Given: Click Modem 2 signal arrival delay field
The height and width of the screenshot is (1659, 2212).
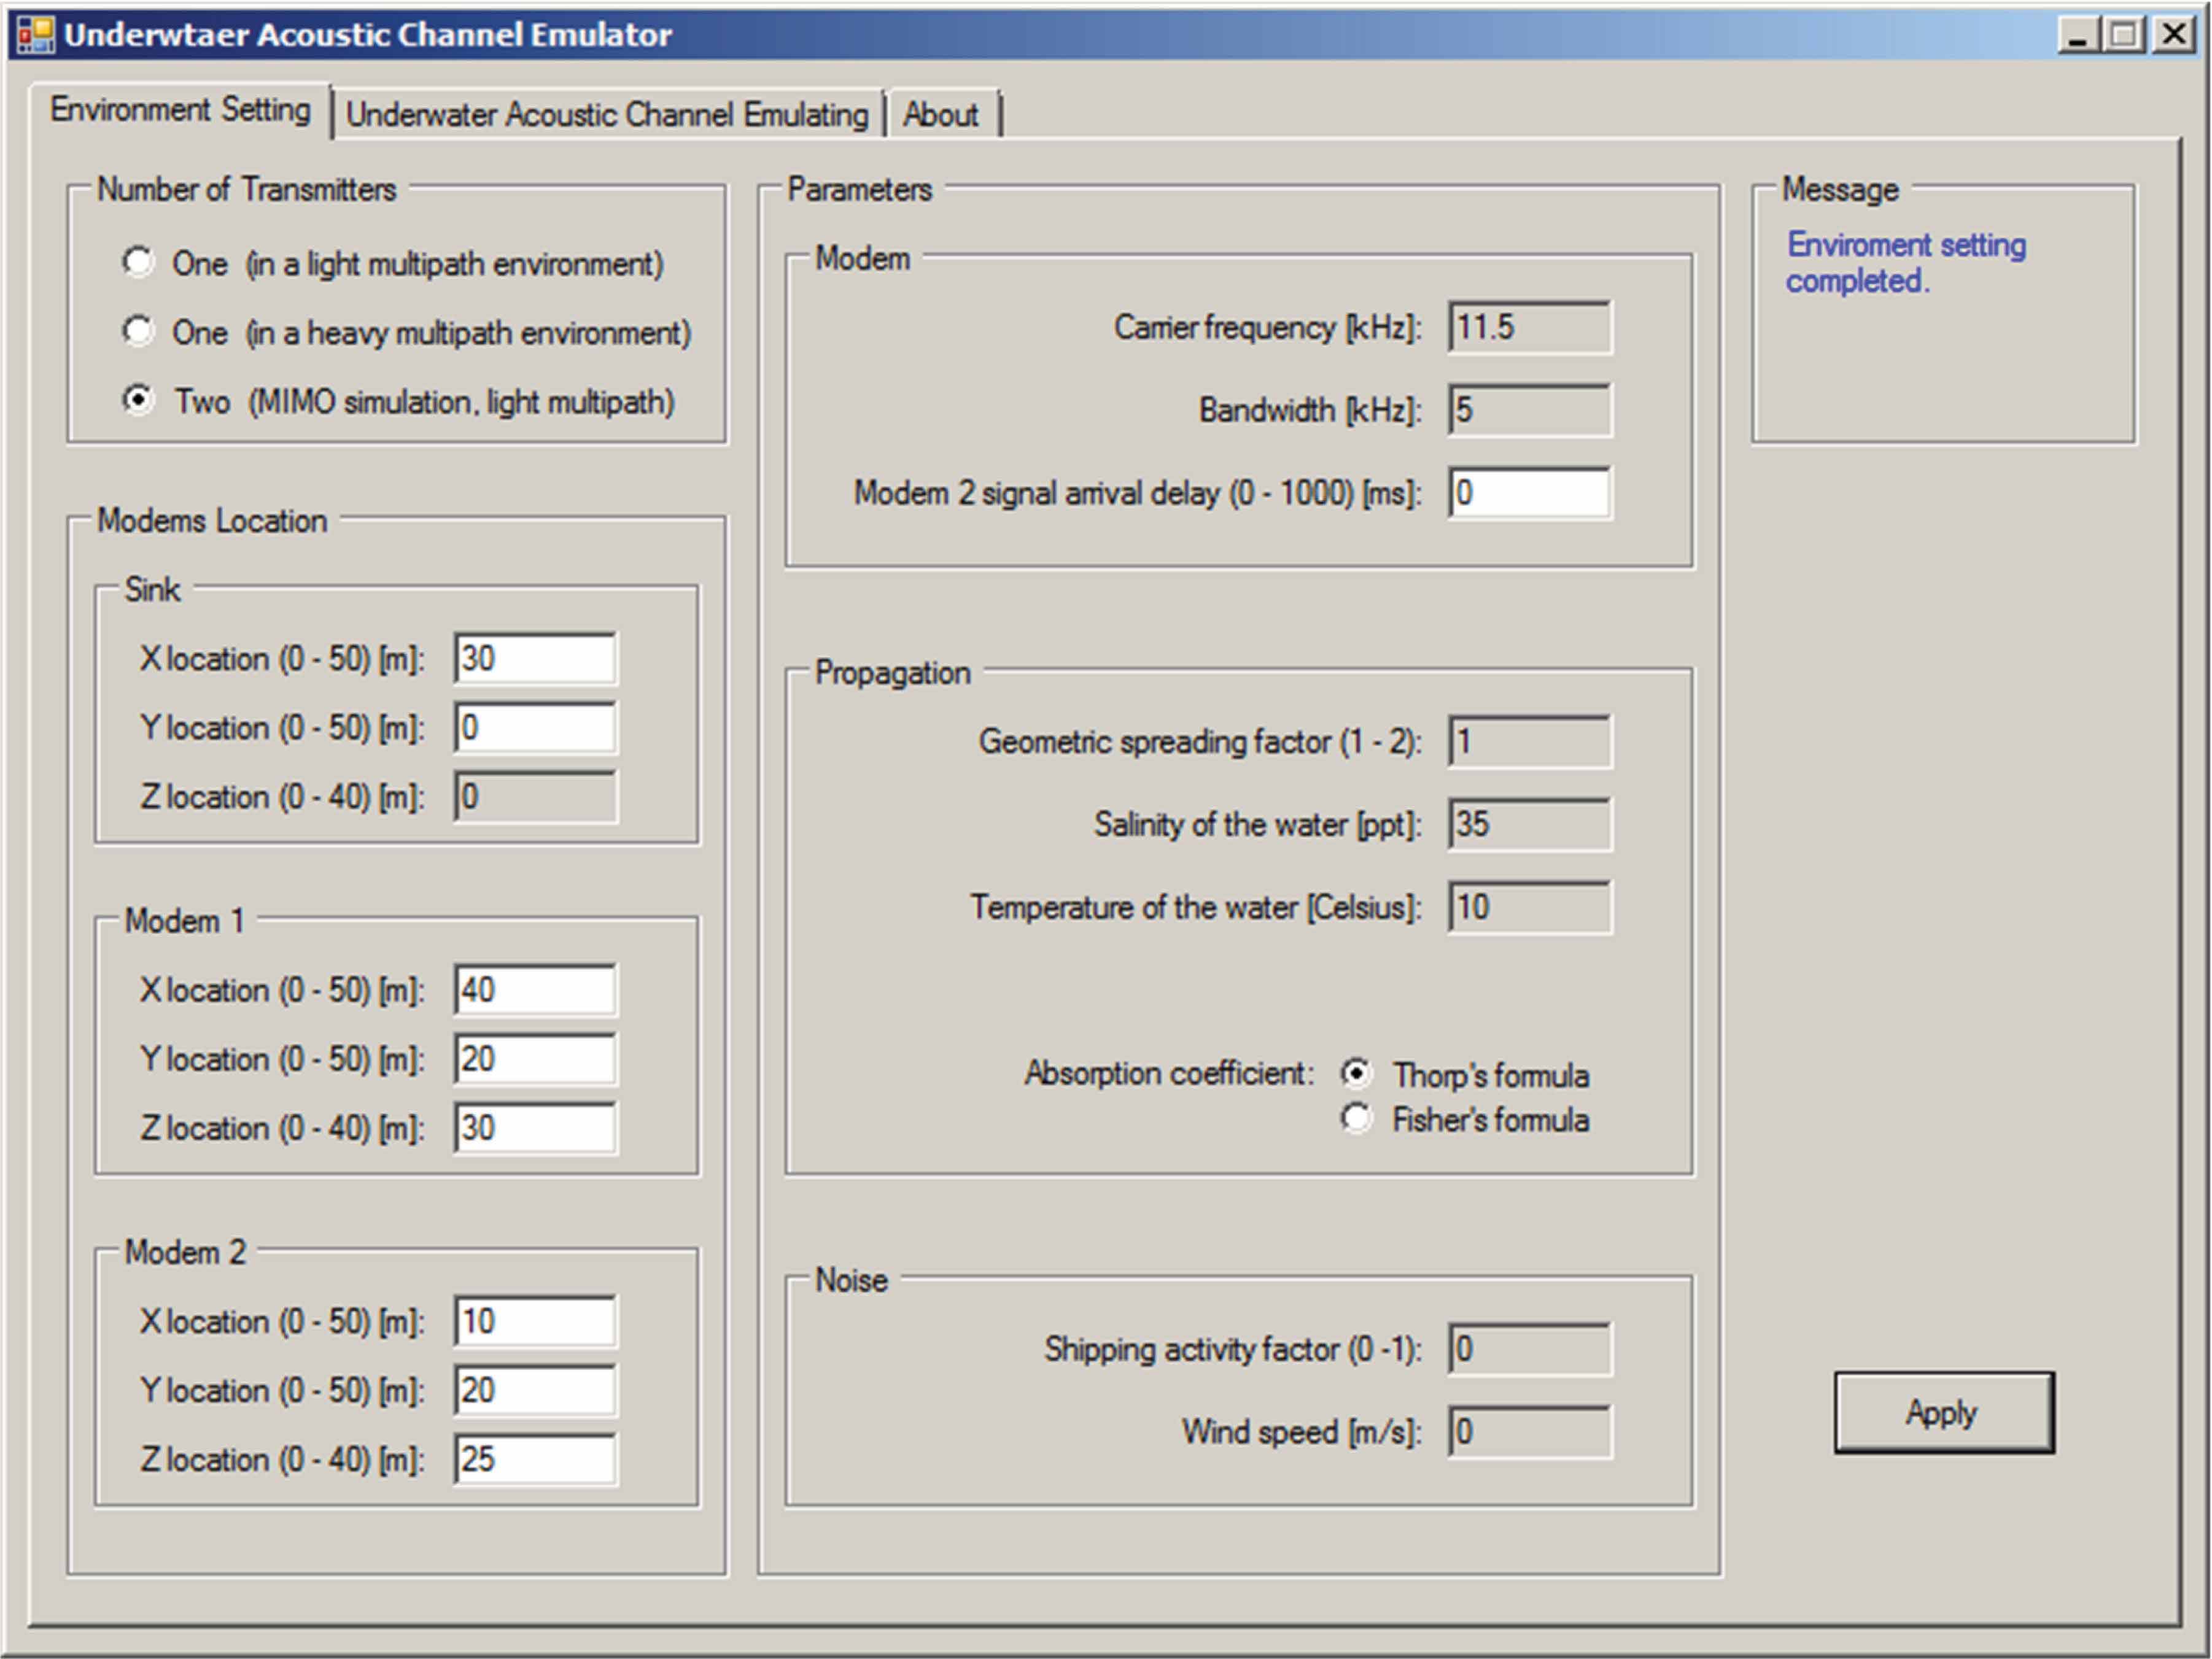Looking at the screenshot, I should [1529, 493].
